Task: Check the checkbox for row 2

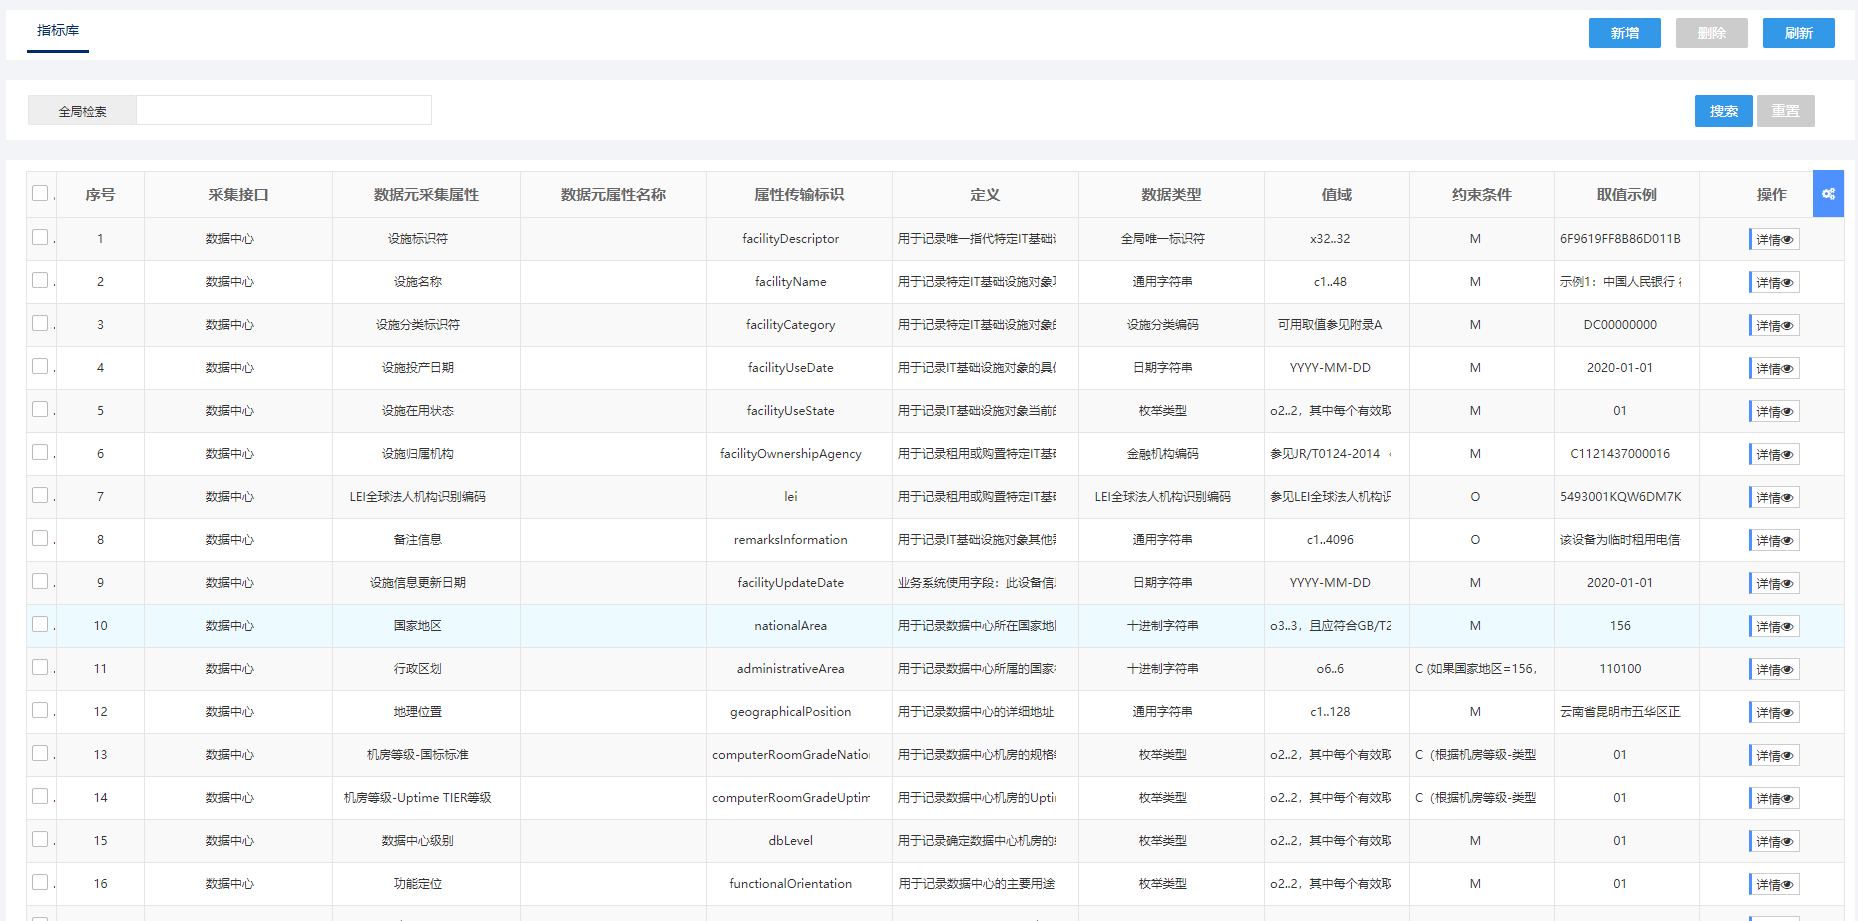Action: (x=40, y=280)
